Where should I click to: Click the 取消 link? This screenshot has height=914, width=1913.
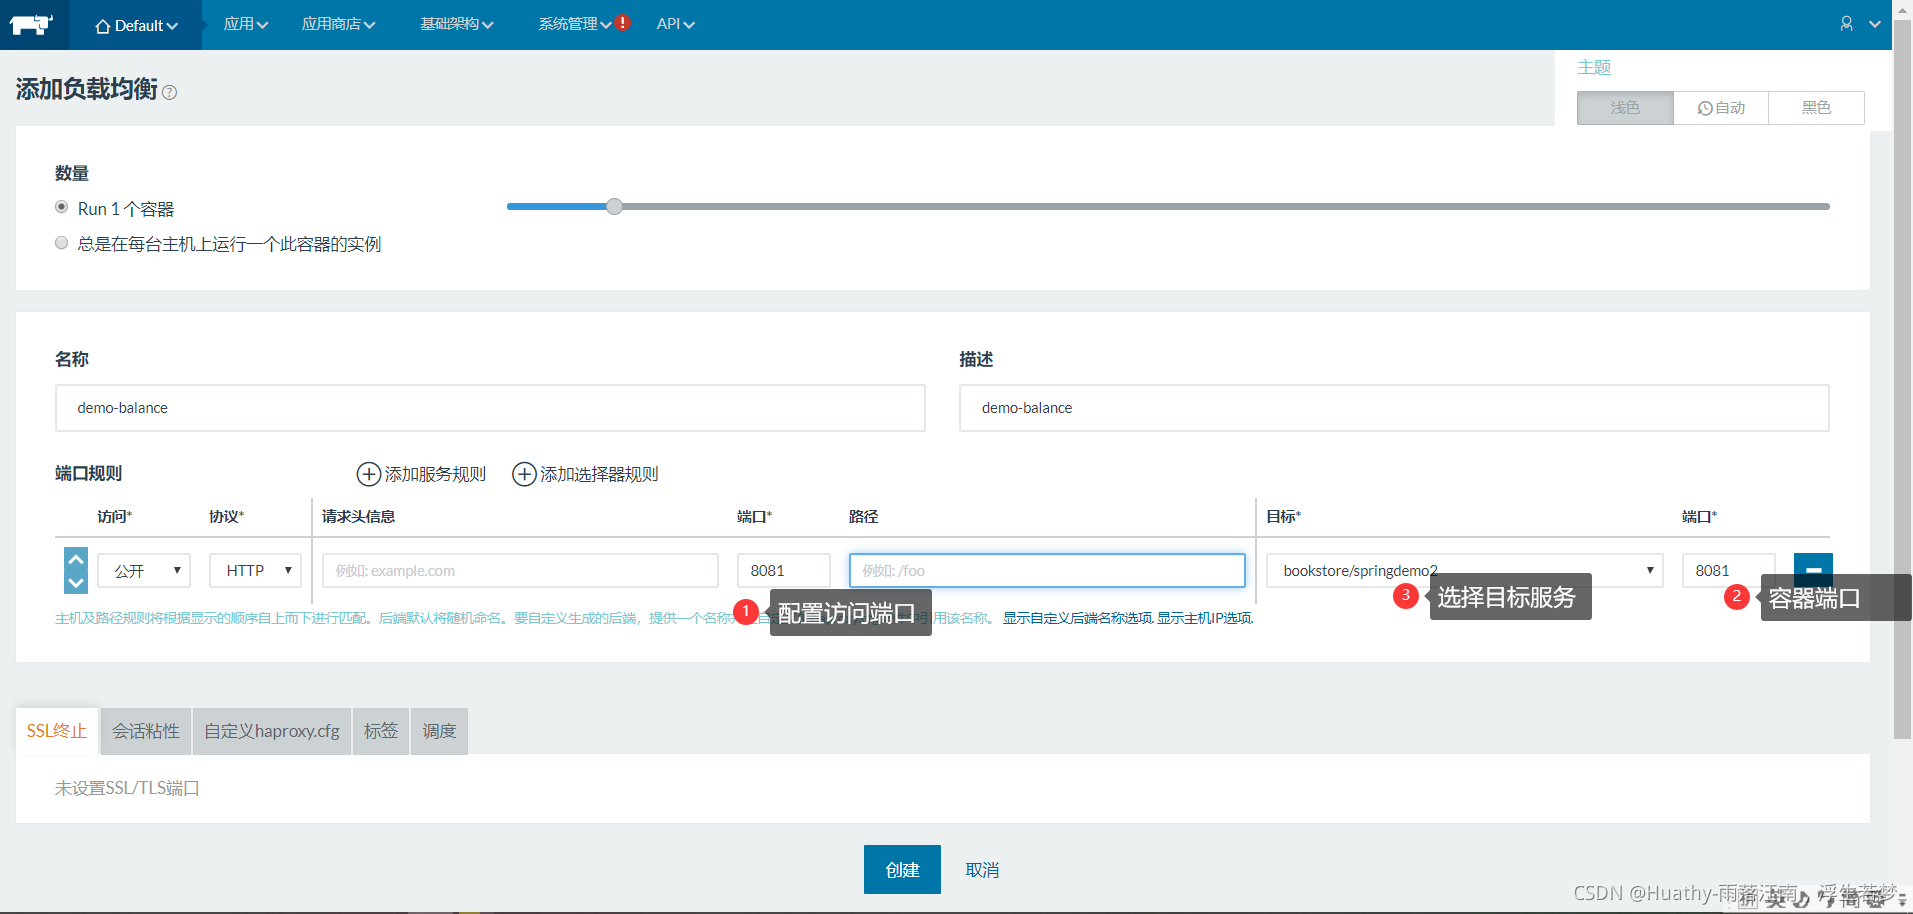tap(982, 870)
